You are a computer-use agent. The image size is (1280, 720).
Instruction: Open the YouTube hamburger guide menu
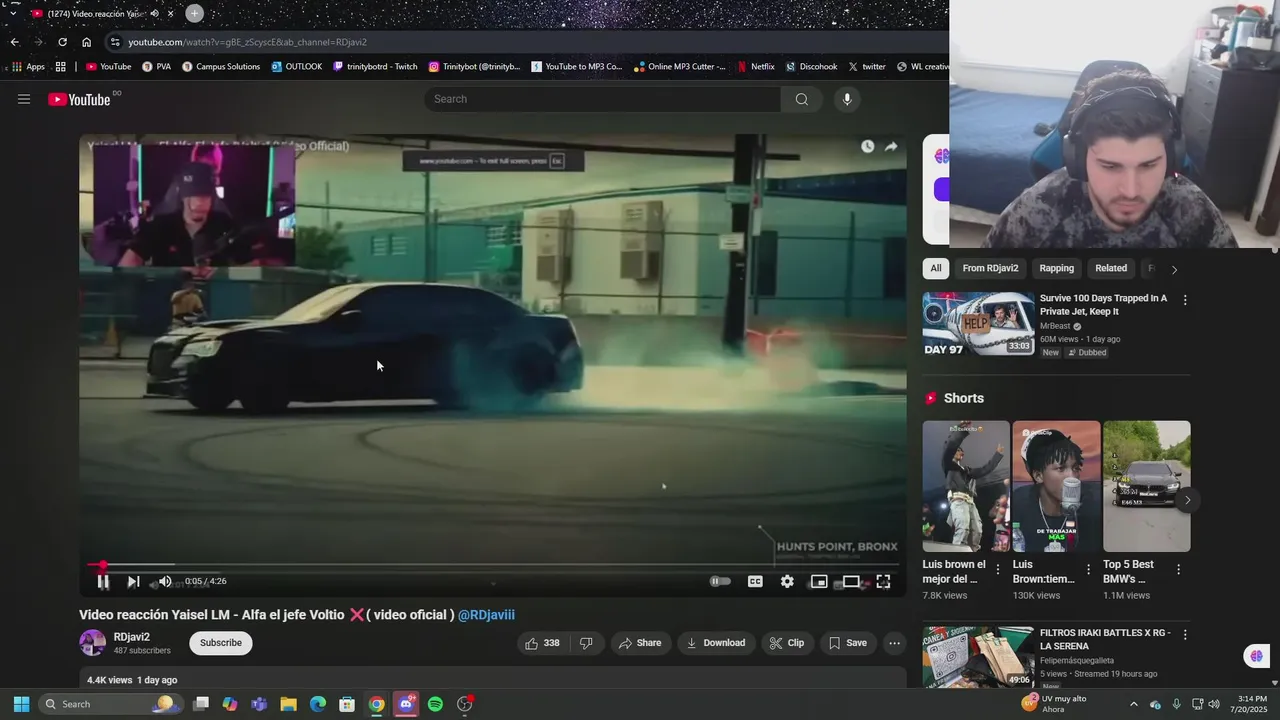point(24,99)
